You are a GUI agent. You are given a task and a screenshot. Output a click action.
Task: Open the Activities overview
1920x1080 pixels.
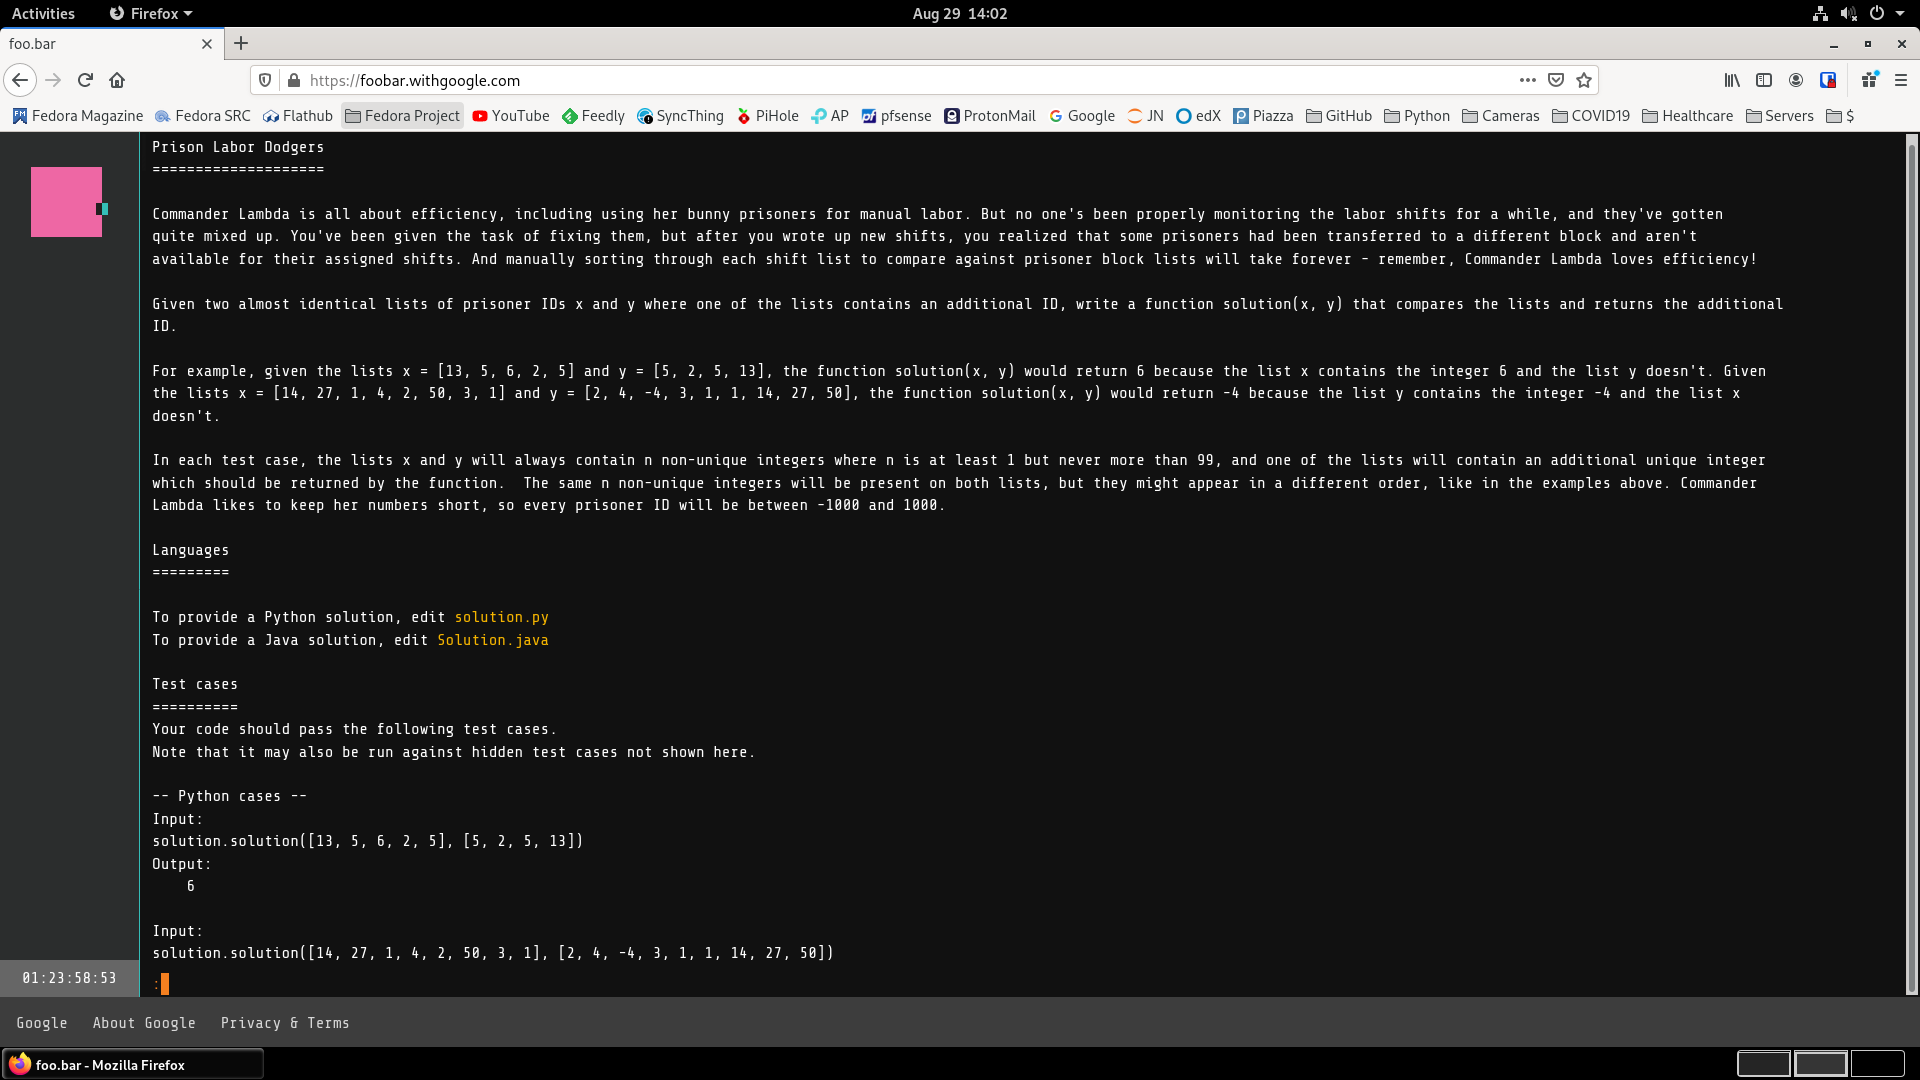(43, 13)
